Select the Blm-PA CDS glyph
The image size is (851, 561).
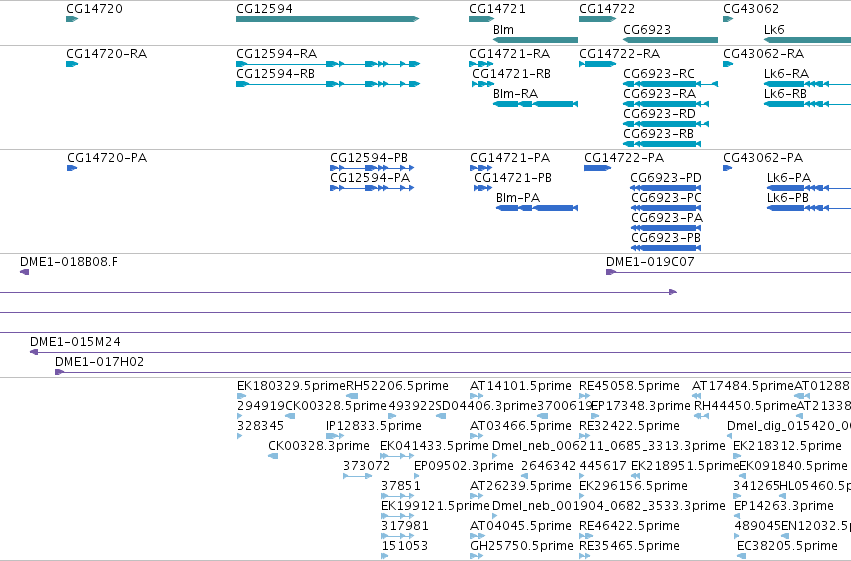(x=537, y=208)
